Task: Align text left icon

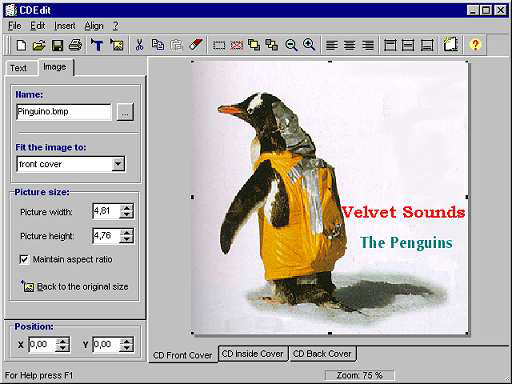Action: tap(332, 45)
